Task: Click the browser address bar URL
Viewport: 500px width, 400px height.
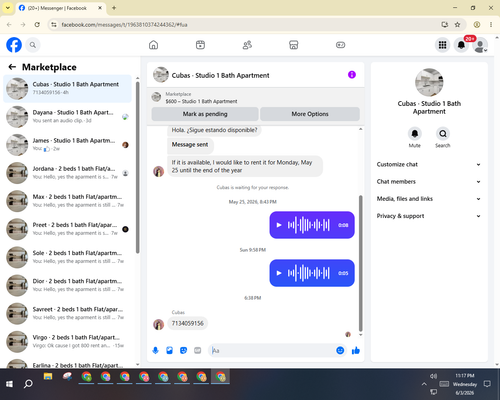Action: coord(124,25)
